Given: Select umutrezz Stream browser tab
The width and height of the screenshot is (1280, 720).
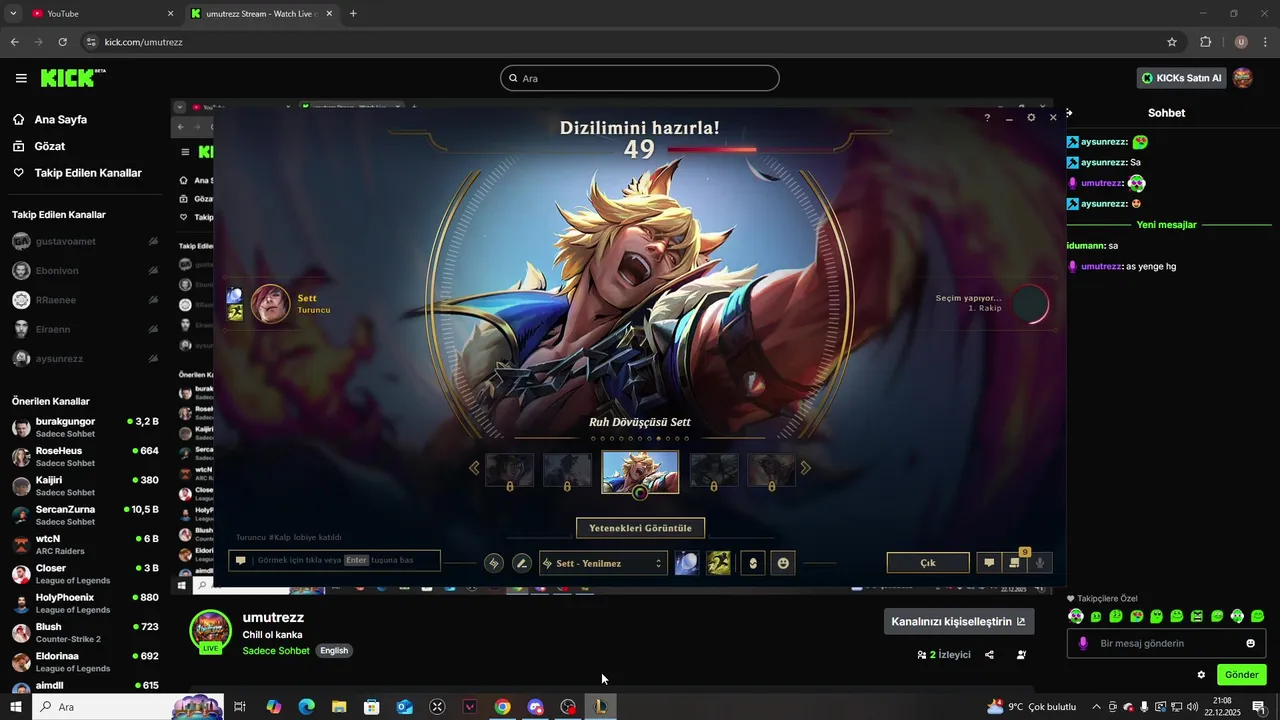Looking at the screenshot, I should pyautogui.click(x=260, y=14).
